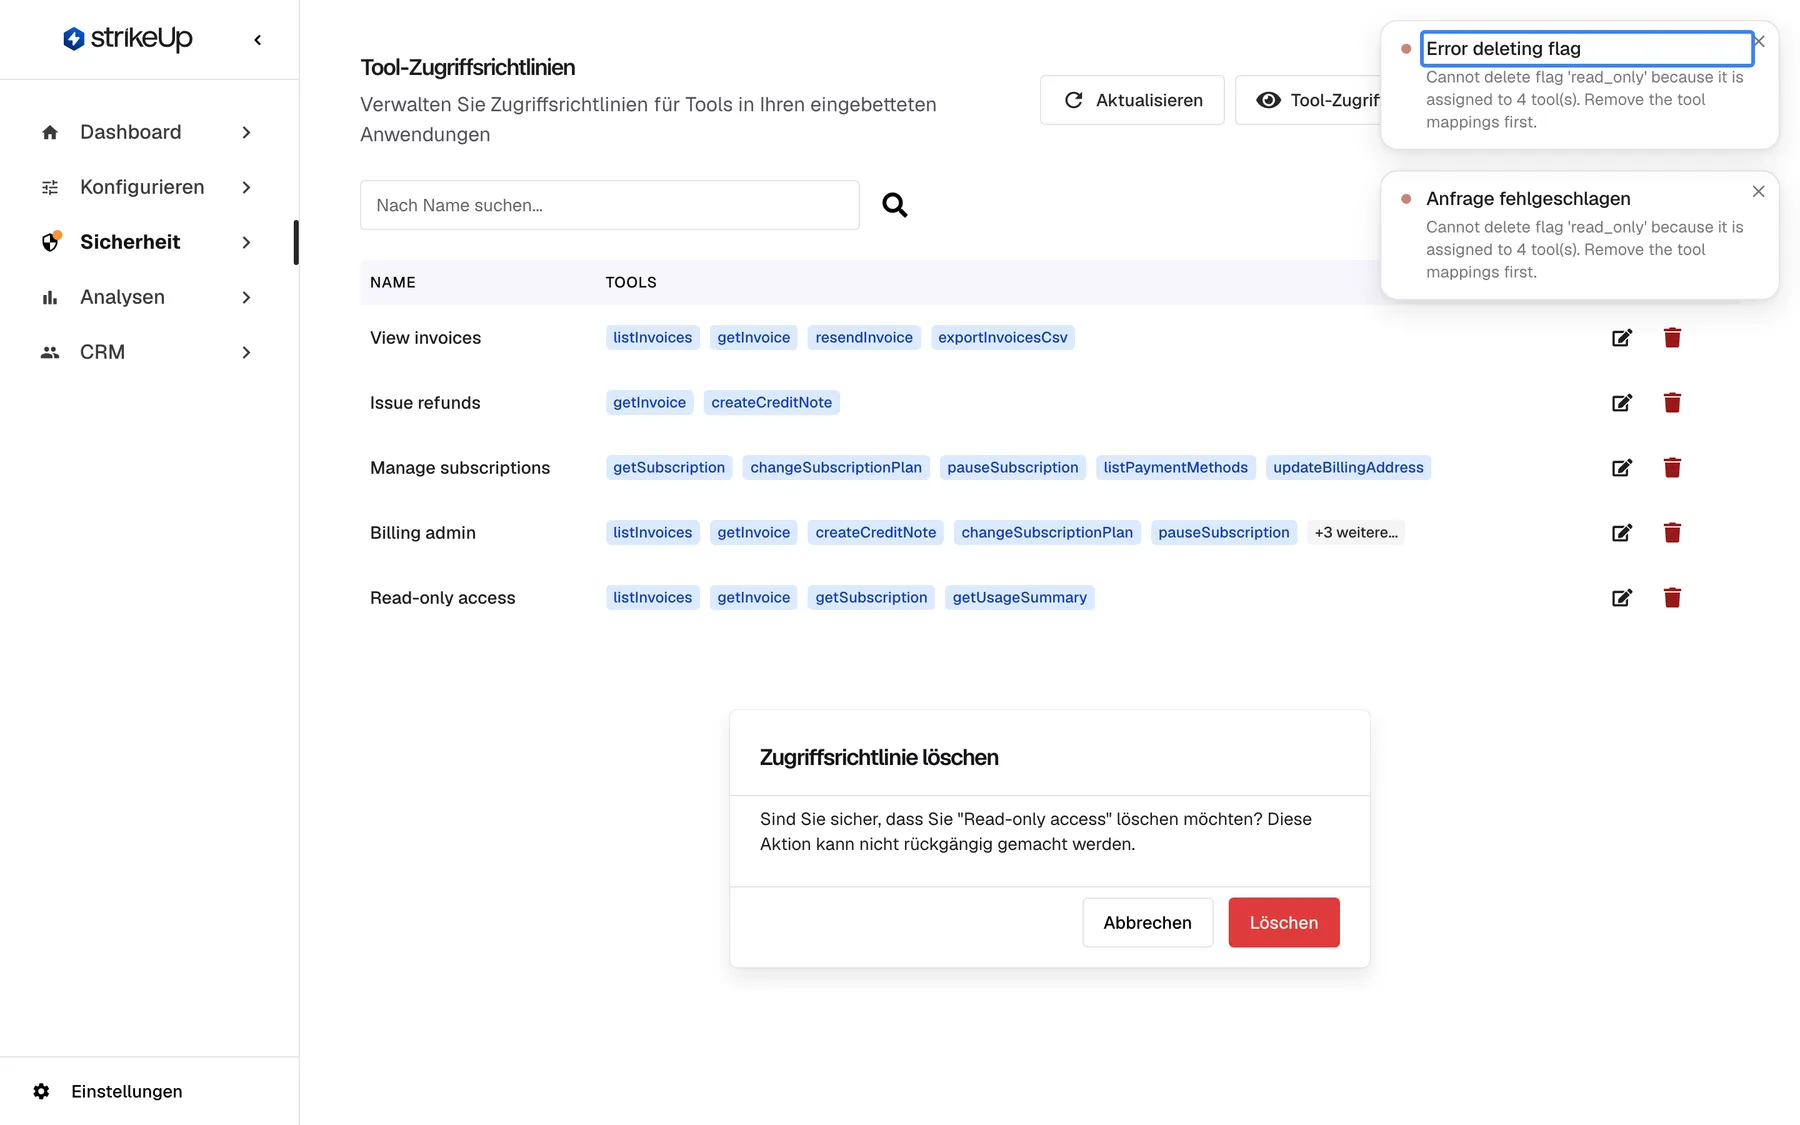Show +3 weitere tools for Billing admin
1800x1125 pixels.
[1356, 533]
